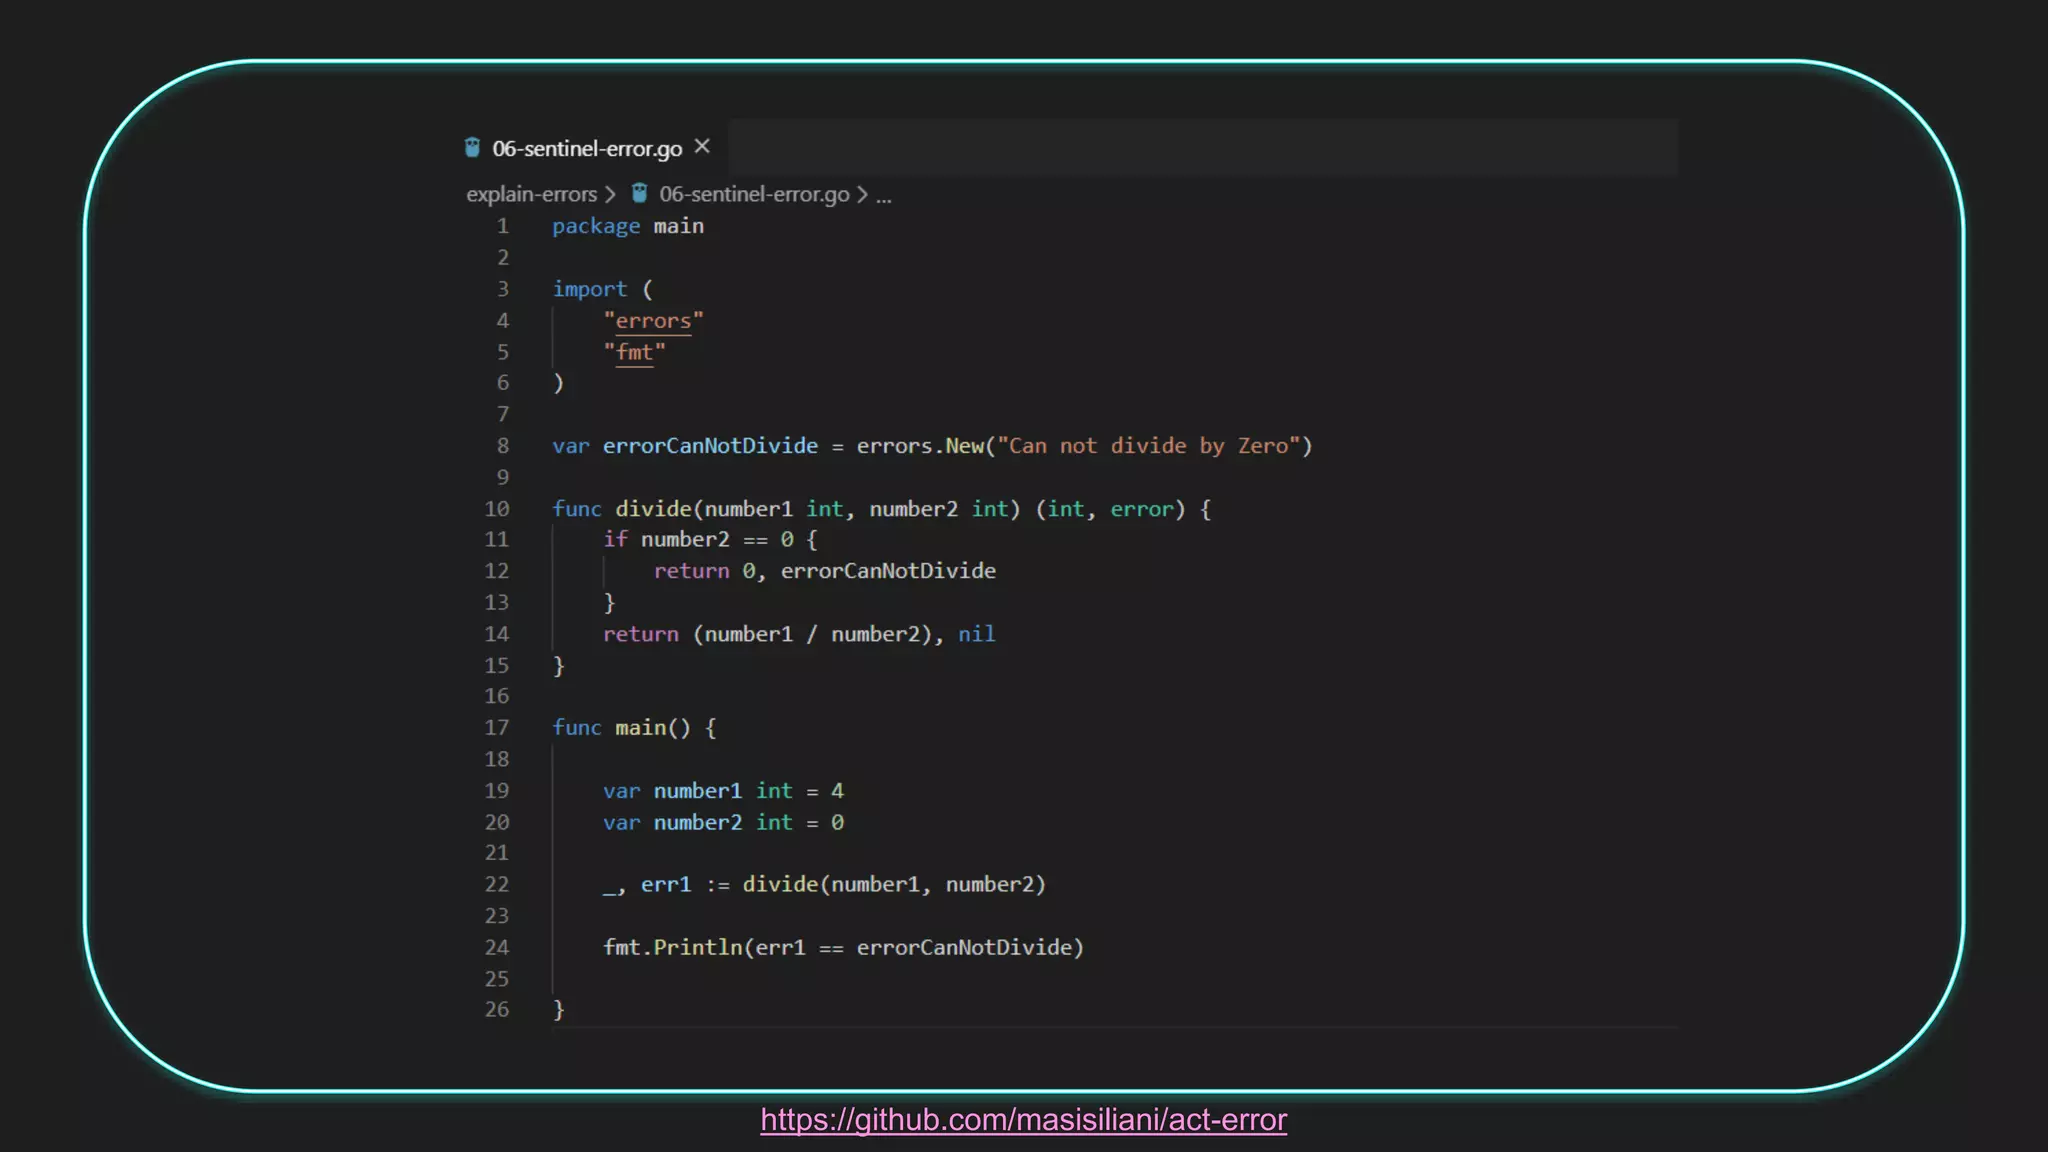This screenshot has height=1152, width=2048.
Task: Click chevron after 06-sentinel-error.go breadcrumb
Action: 862,194
